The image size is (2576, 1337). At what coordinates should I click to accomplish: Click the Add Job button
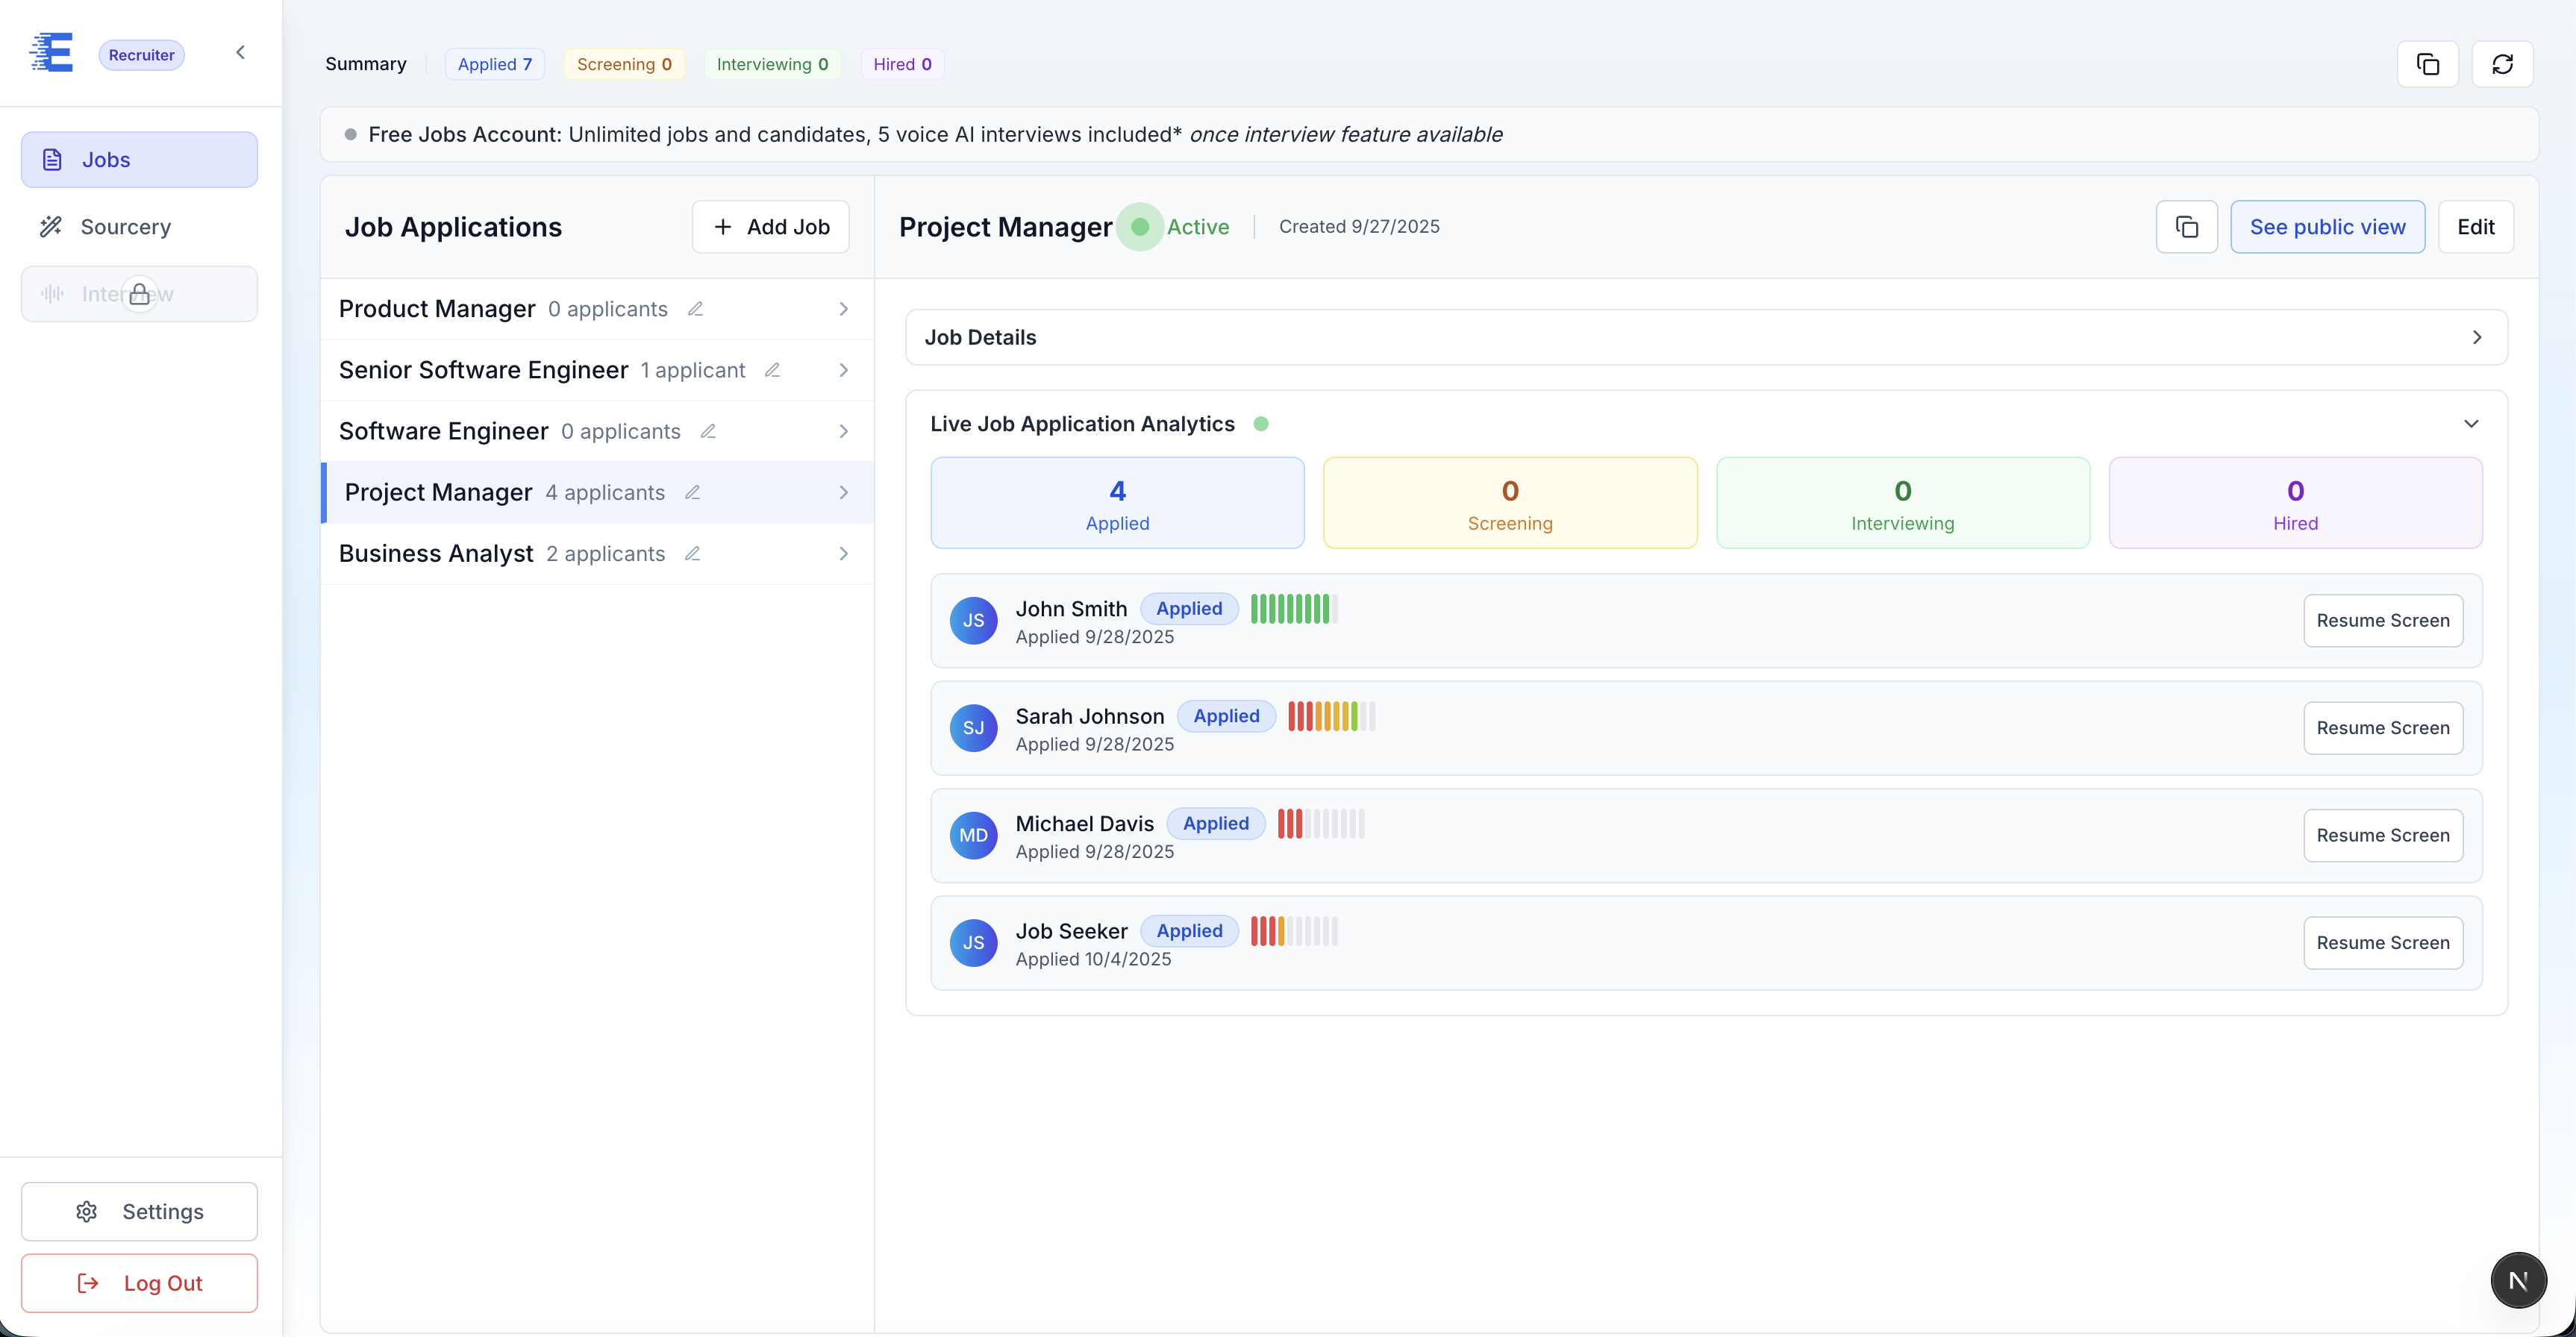click(x=770, y=227)
